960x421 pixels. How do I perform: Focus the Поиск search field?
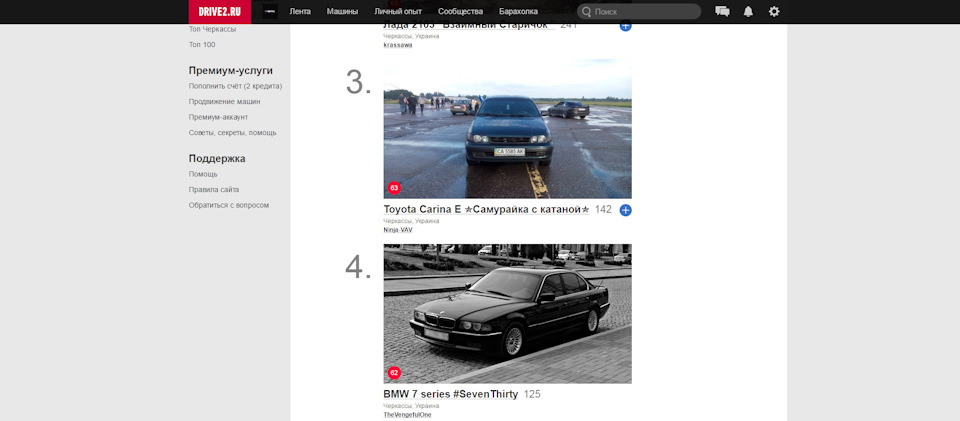[639, 12]
